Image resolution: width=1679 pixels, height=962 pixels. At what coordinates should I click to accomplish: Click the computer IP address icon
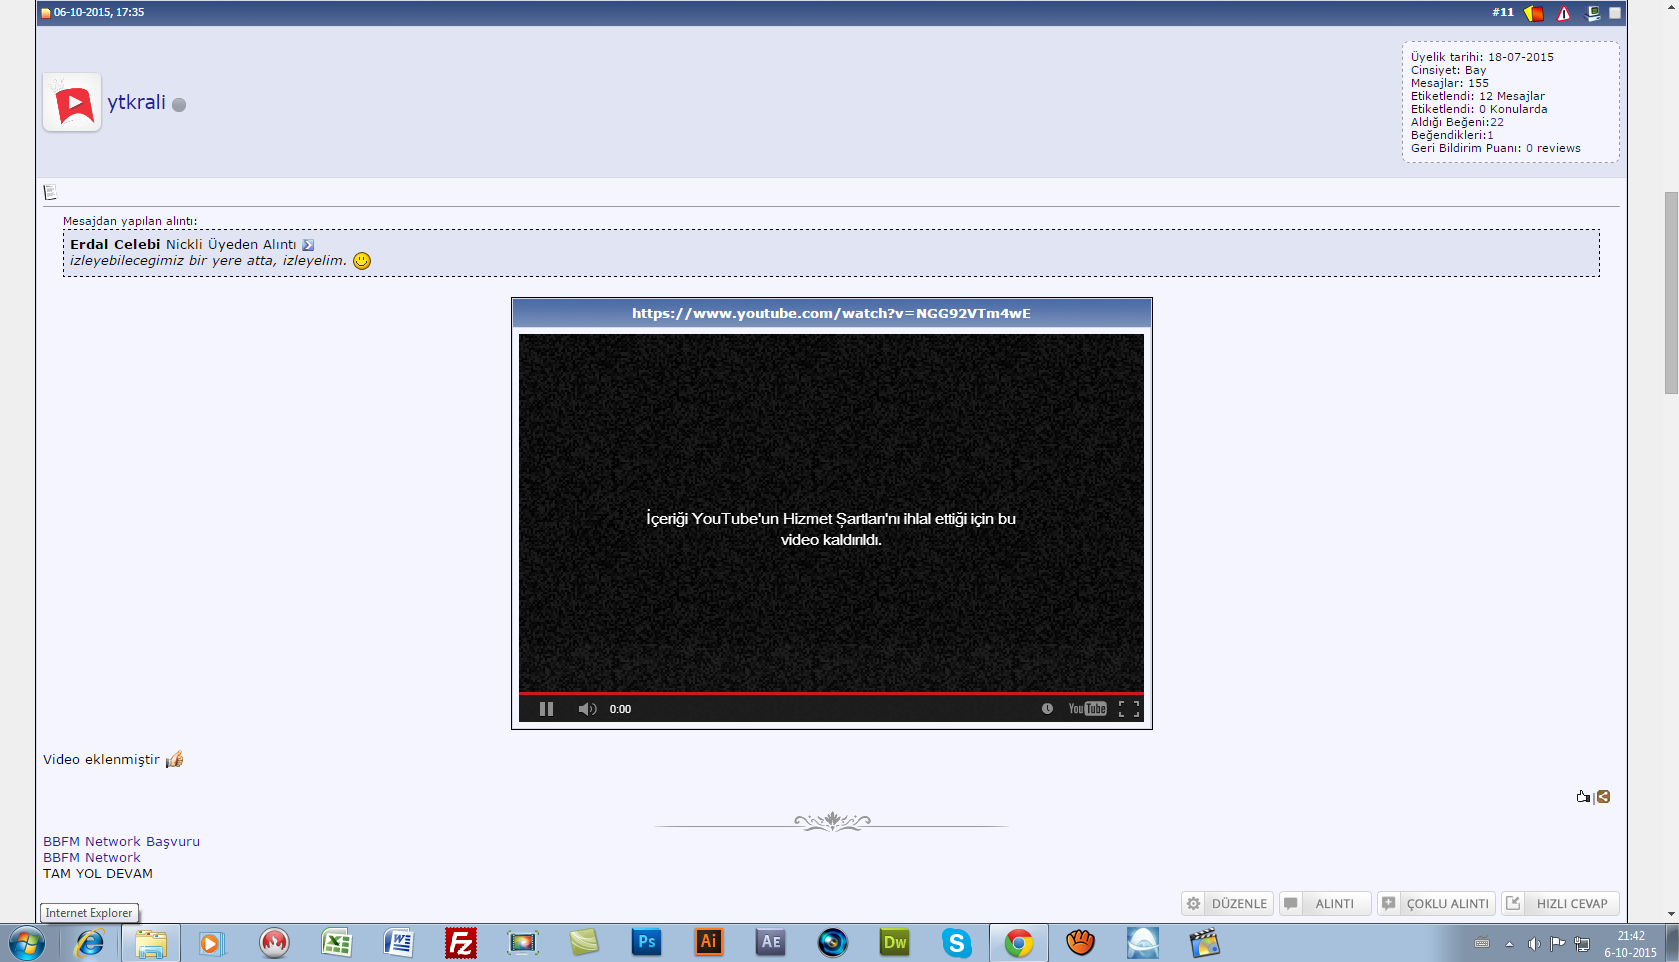coord(1593,13)
